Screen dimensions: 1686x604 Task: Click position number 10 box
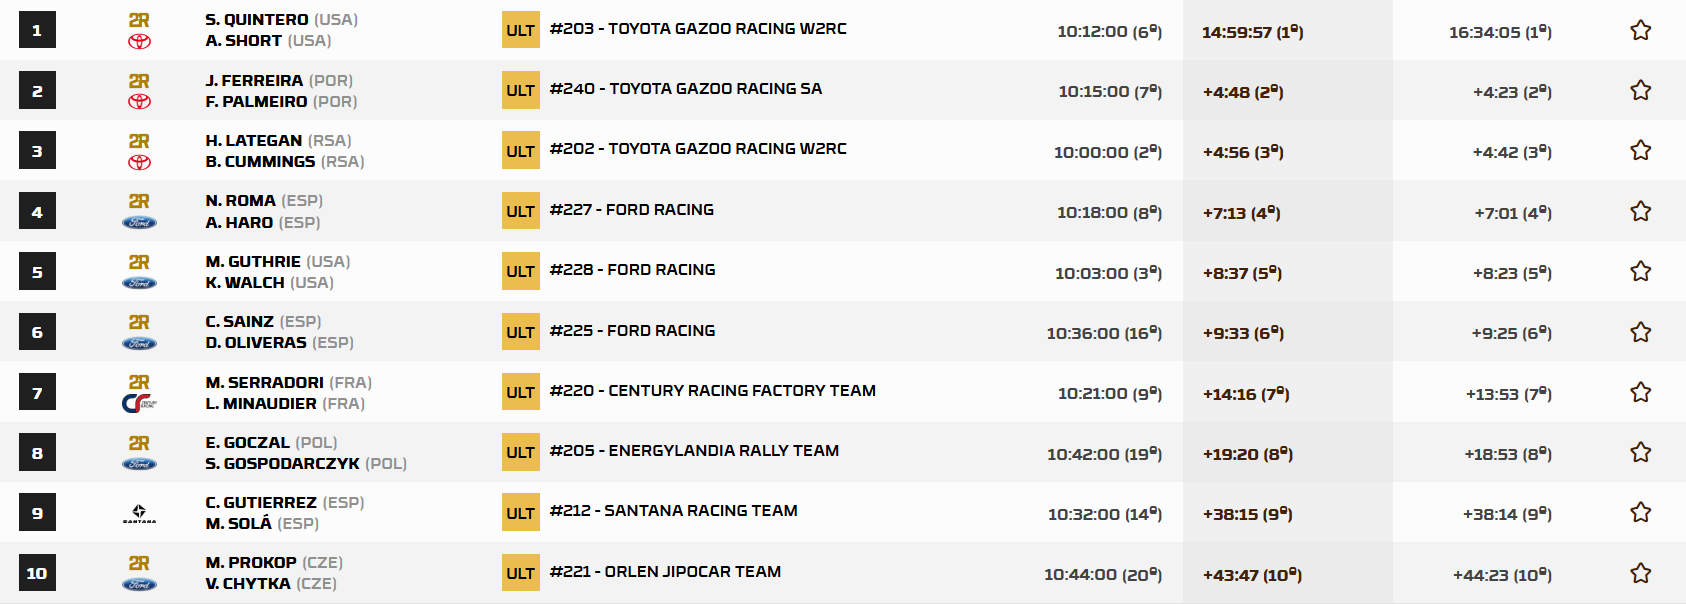37,573
